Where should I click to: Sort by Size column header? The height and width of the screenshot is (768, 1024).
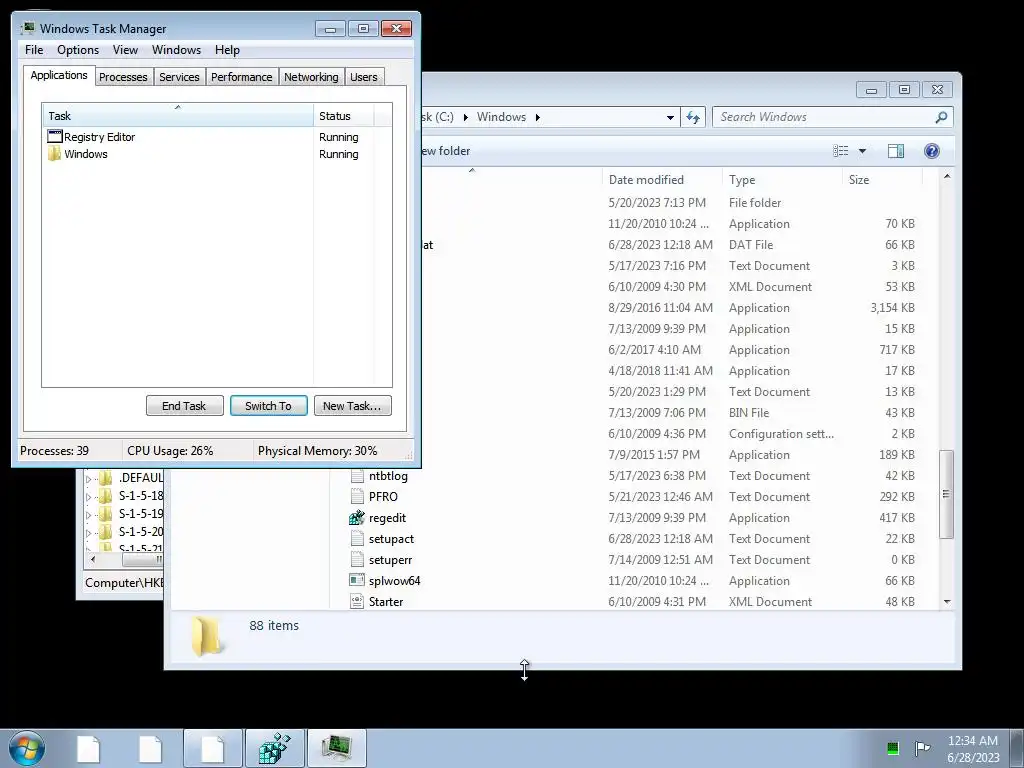coord(882,180)
